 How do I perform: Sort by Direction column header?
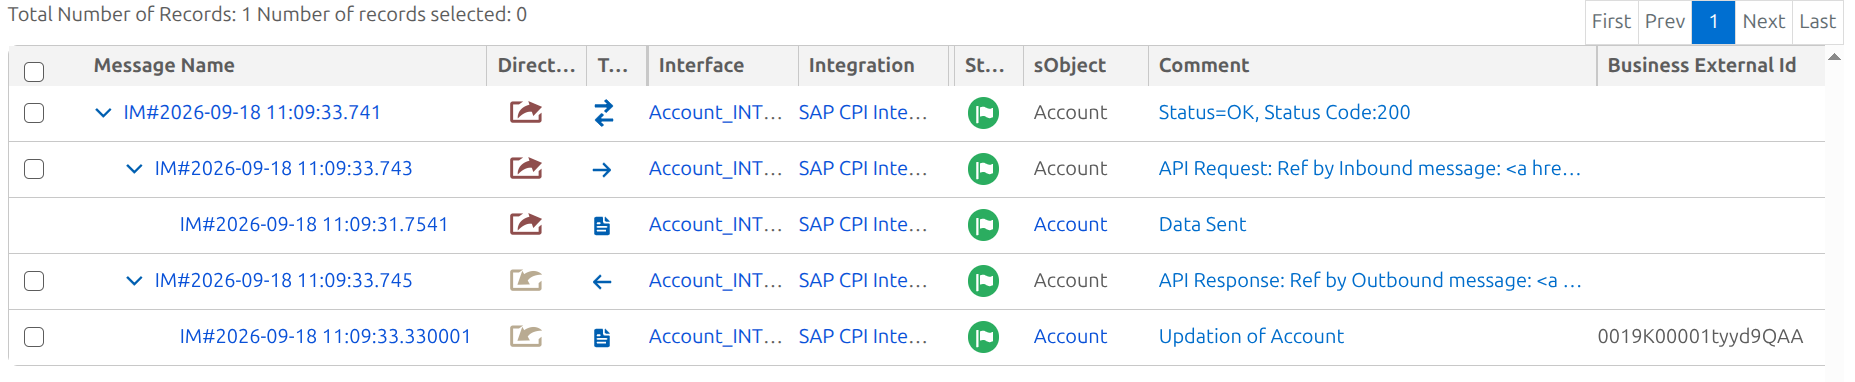[536, 65]
